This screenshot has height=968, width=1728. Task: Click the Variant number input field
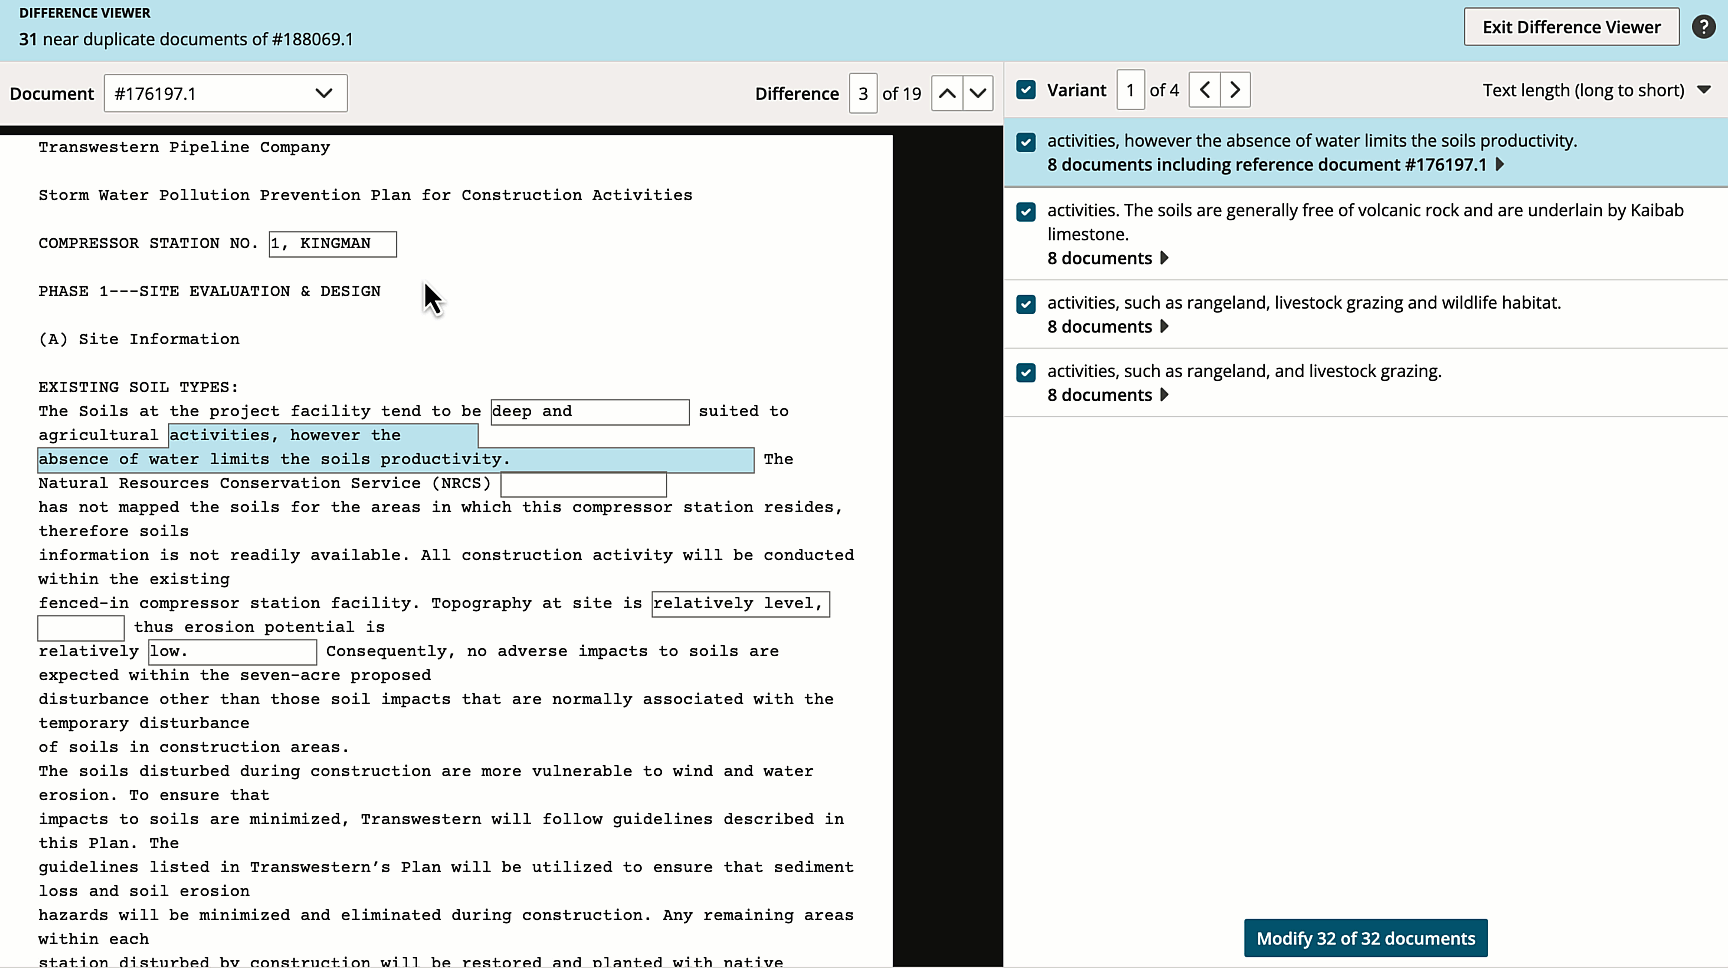click(x=1131, y=89)
